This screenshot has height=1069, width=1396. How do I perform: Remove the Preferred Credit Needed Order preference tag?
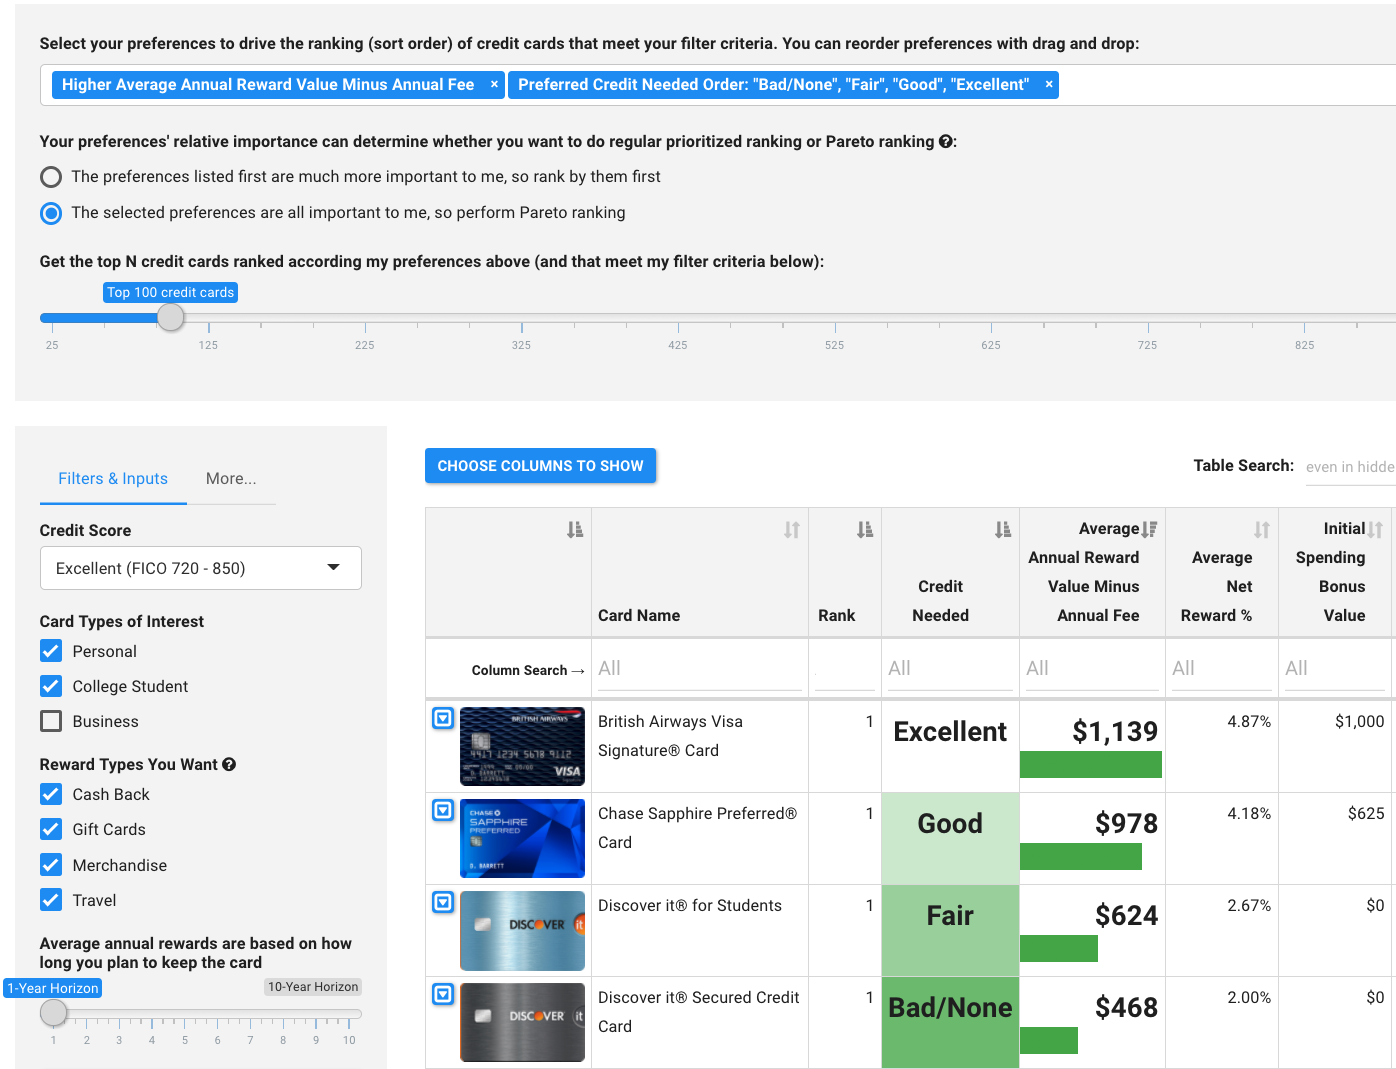[1049, 85]
